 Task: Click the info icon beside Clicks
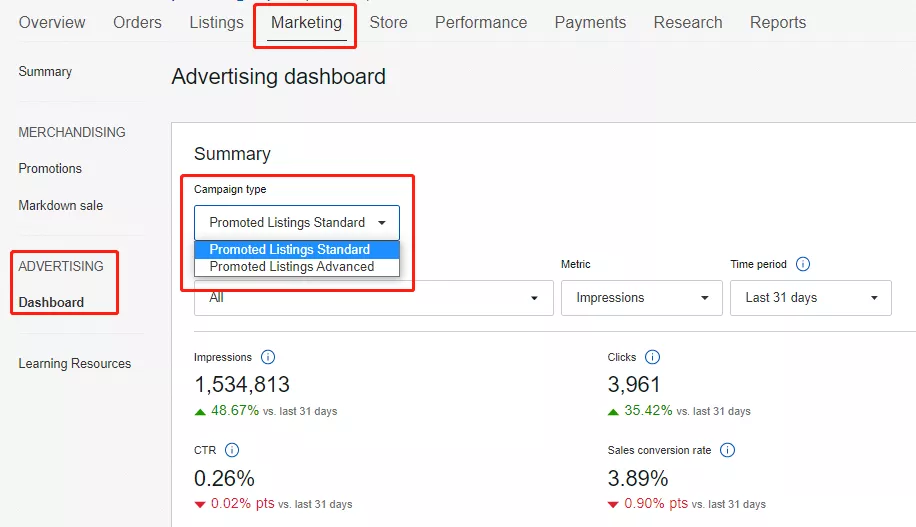(x=652, y=357)
